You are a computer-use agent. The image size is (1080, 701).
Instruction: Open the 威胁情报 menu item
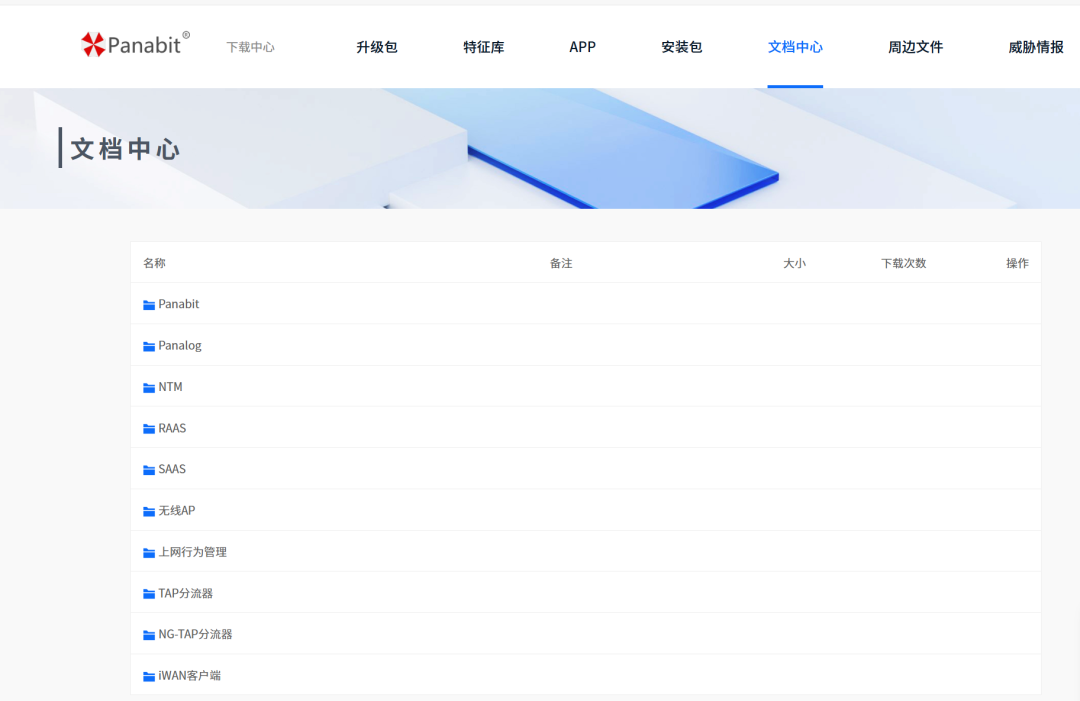pos(1033,47)
